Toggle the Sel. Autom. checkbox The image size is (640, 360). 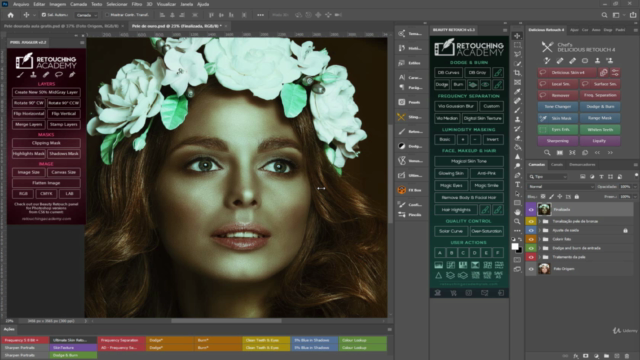coord(44,15)
